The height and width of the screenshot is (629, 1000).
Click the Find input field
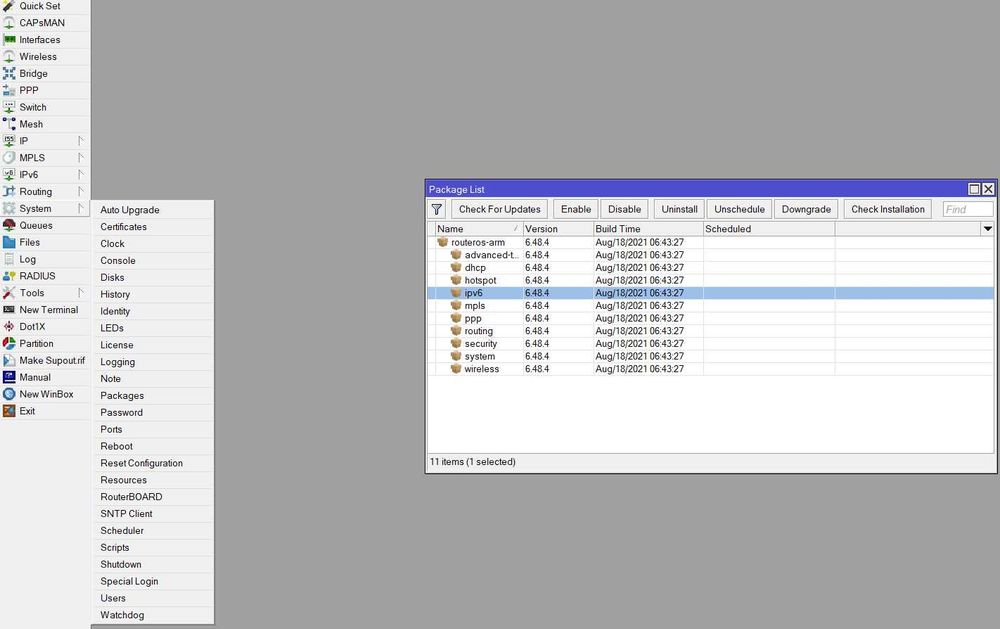967,209
